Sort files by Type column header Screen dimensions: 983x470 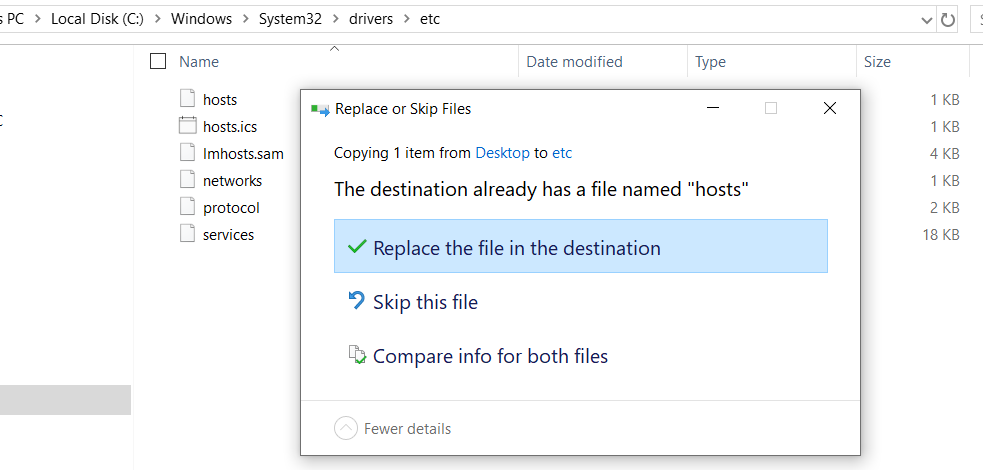(710, 62)
